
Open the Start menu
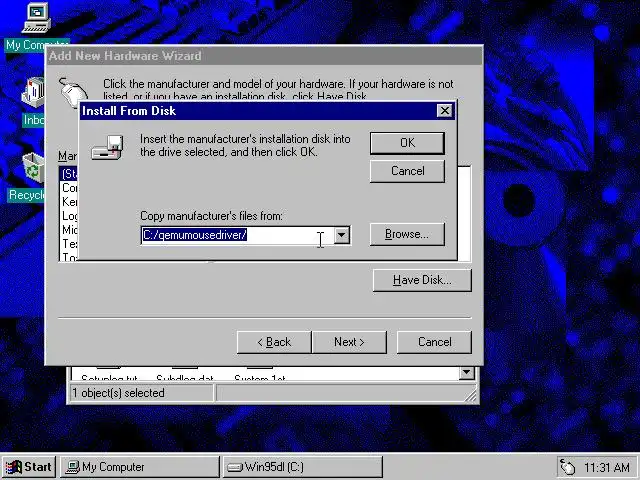pyautogui.click(x=29, y=467)
